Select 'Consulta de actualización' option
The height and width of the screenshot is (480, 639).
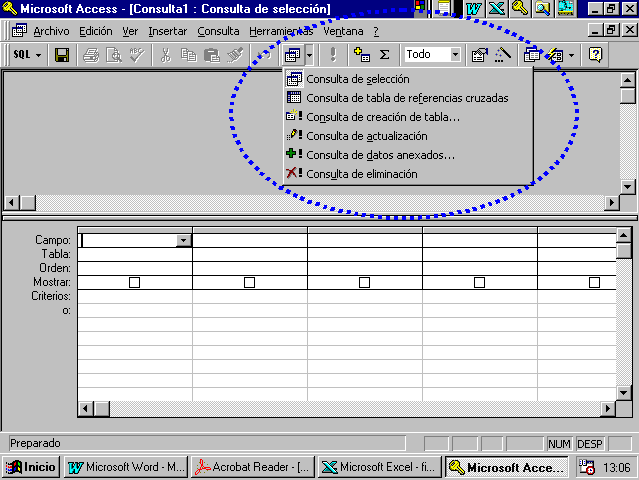pyautogui.click(x=408, y=136)
